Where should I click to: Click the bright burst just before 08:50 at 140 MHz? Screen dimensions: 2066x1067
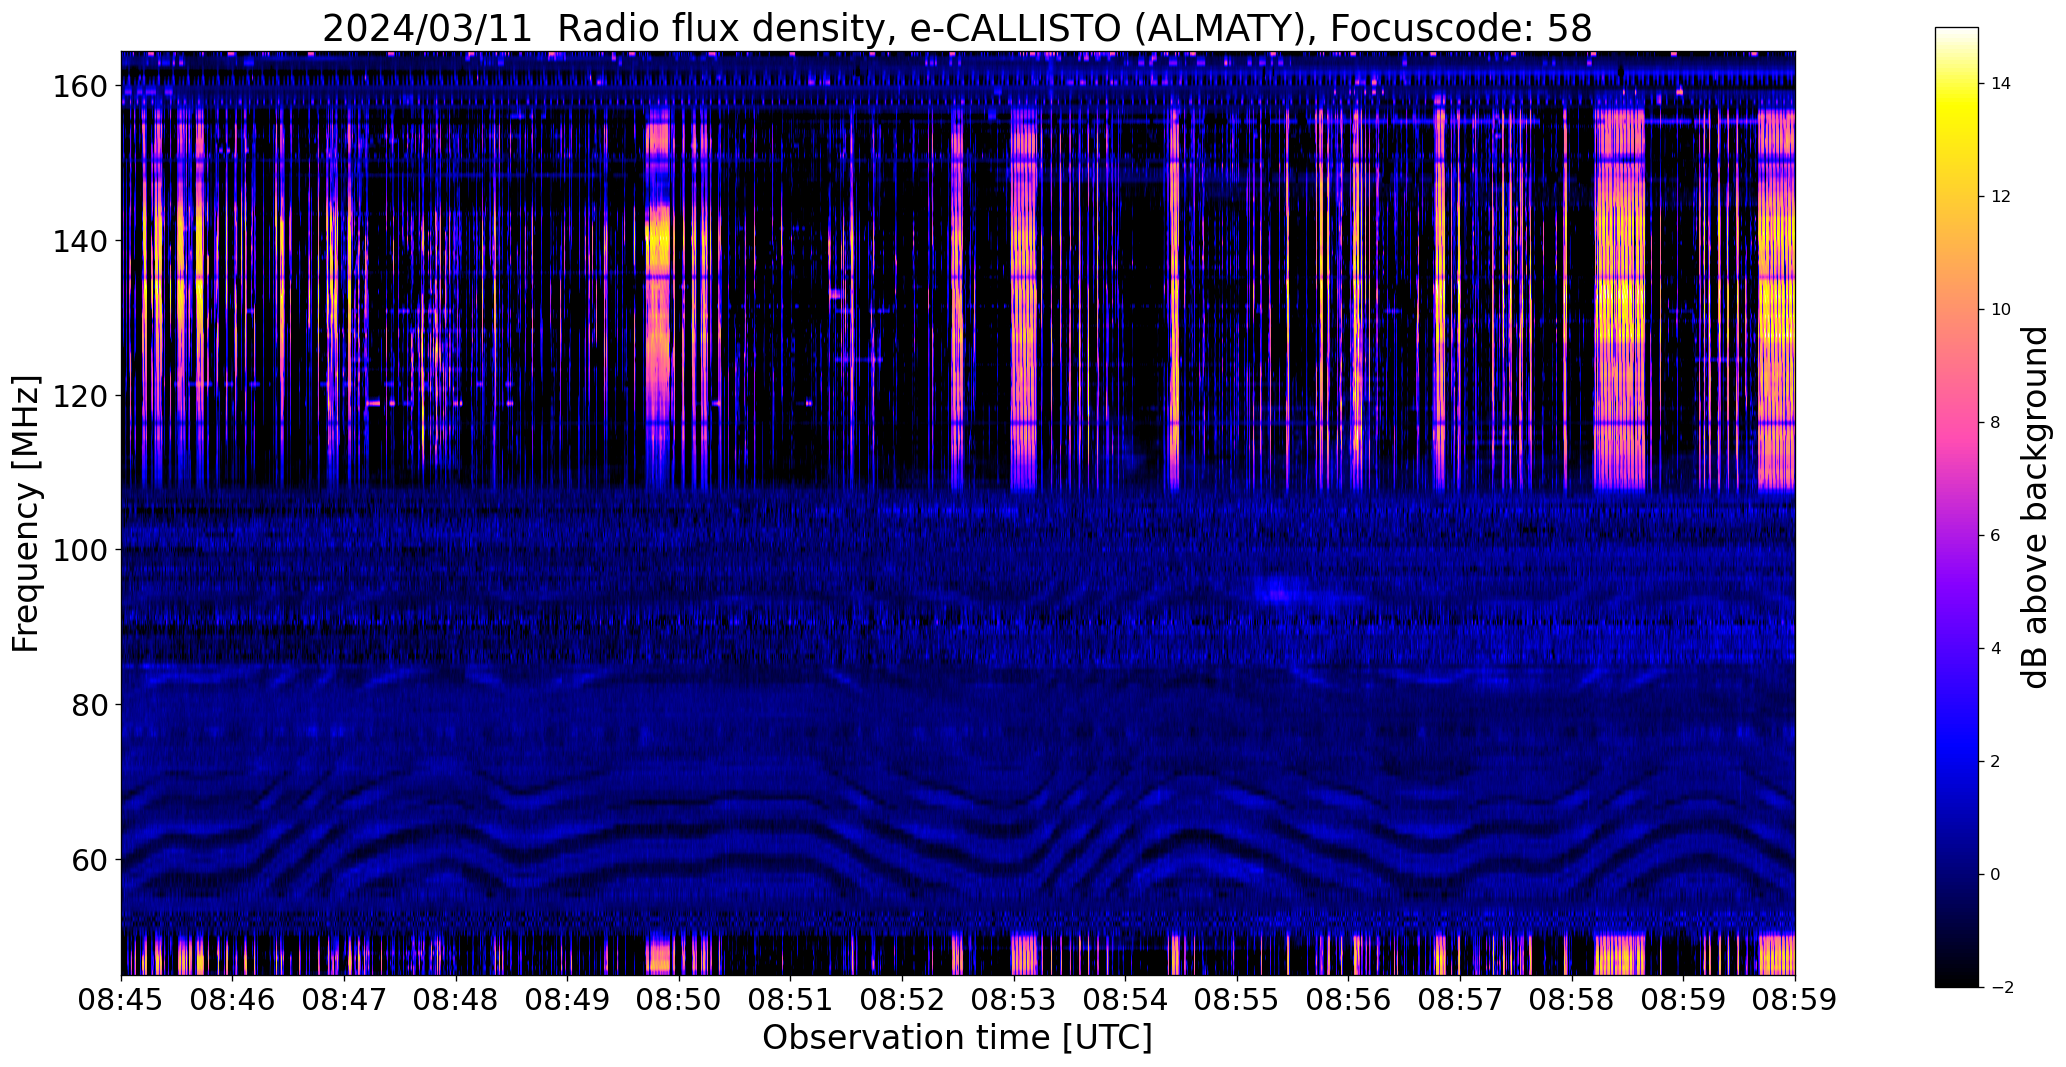tap(657, 241)
